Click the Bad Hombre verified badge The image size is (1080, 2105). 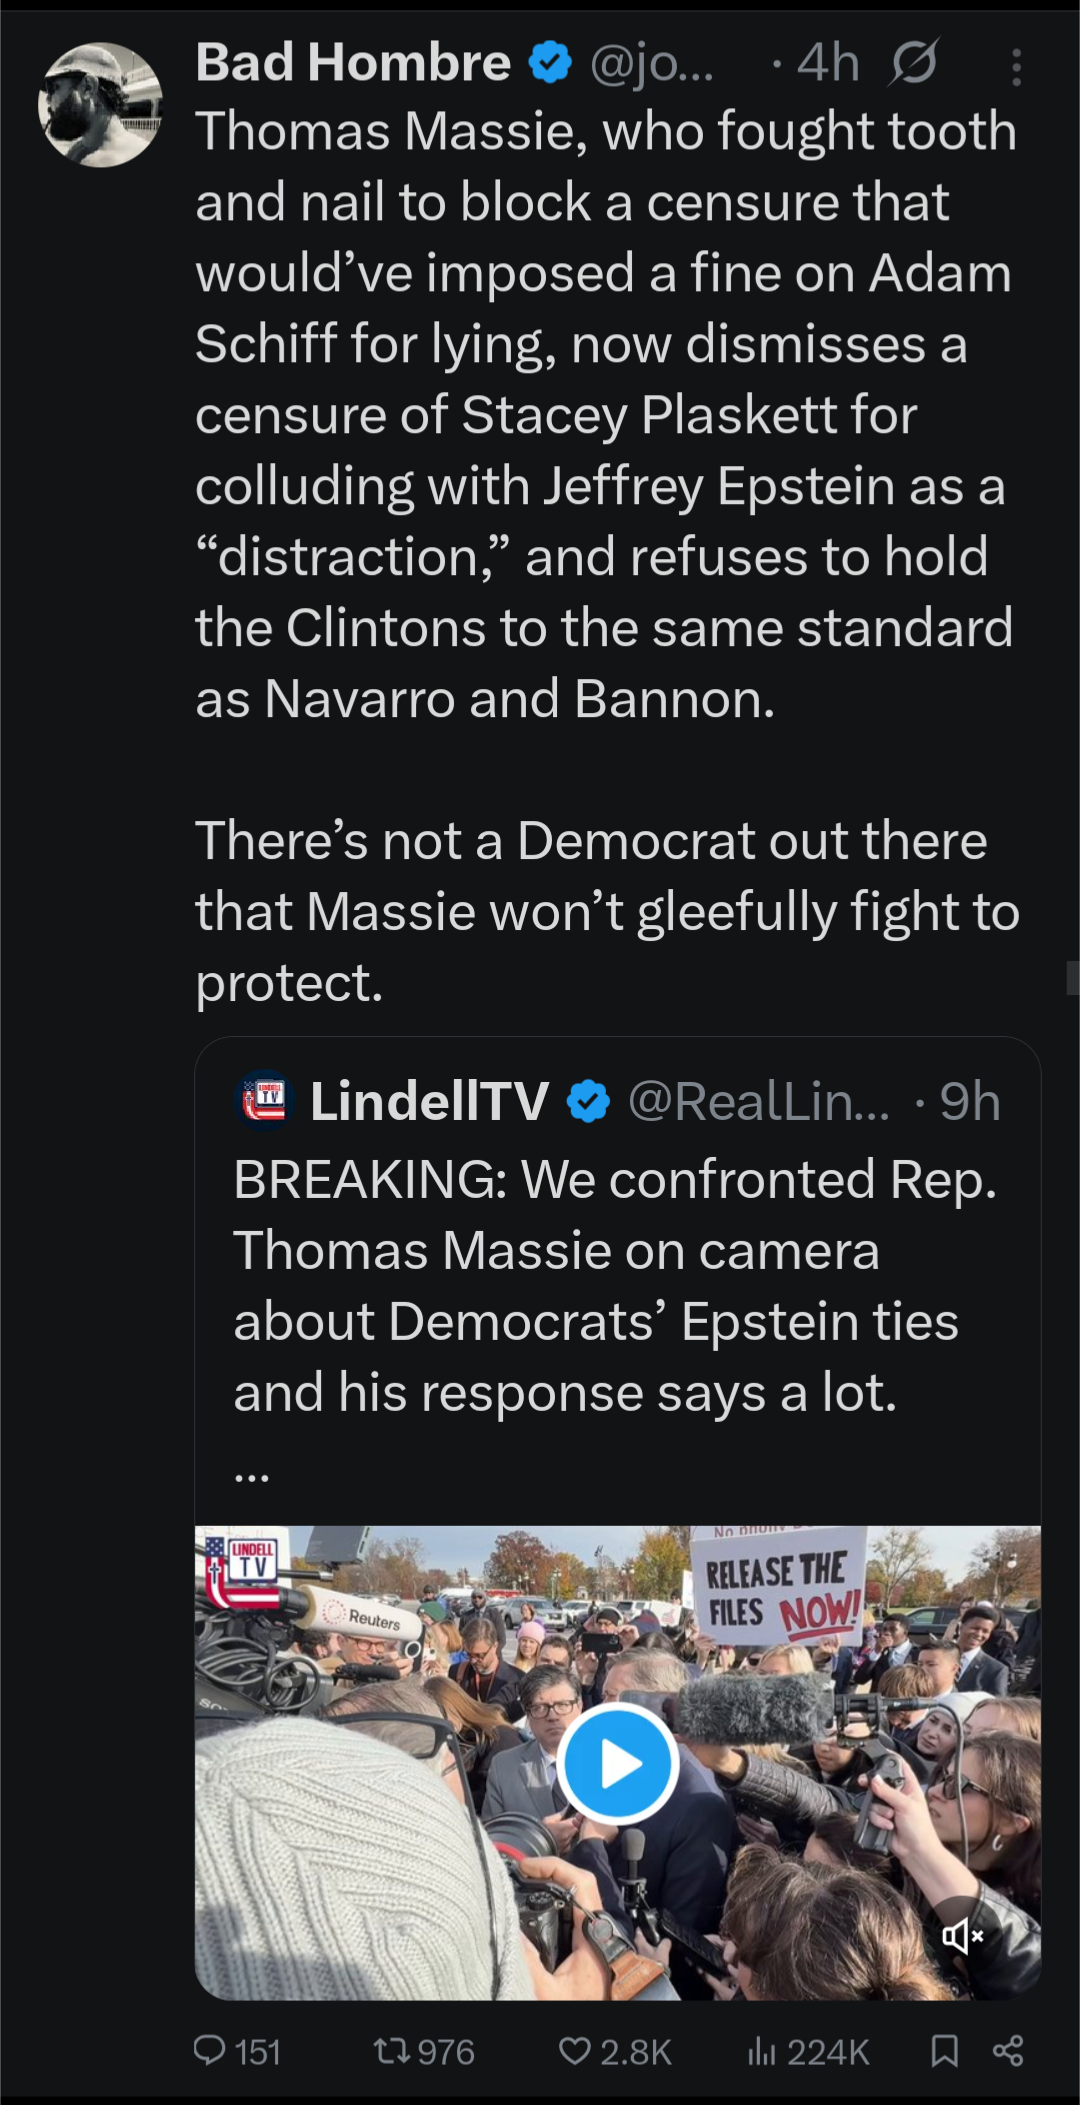pos(550,63)
